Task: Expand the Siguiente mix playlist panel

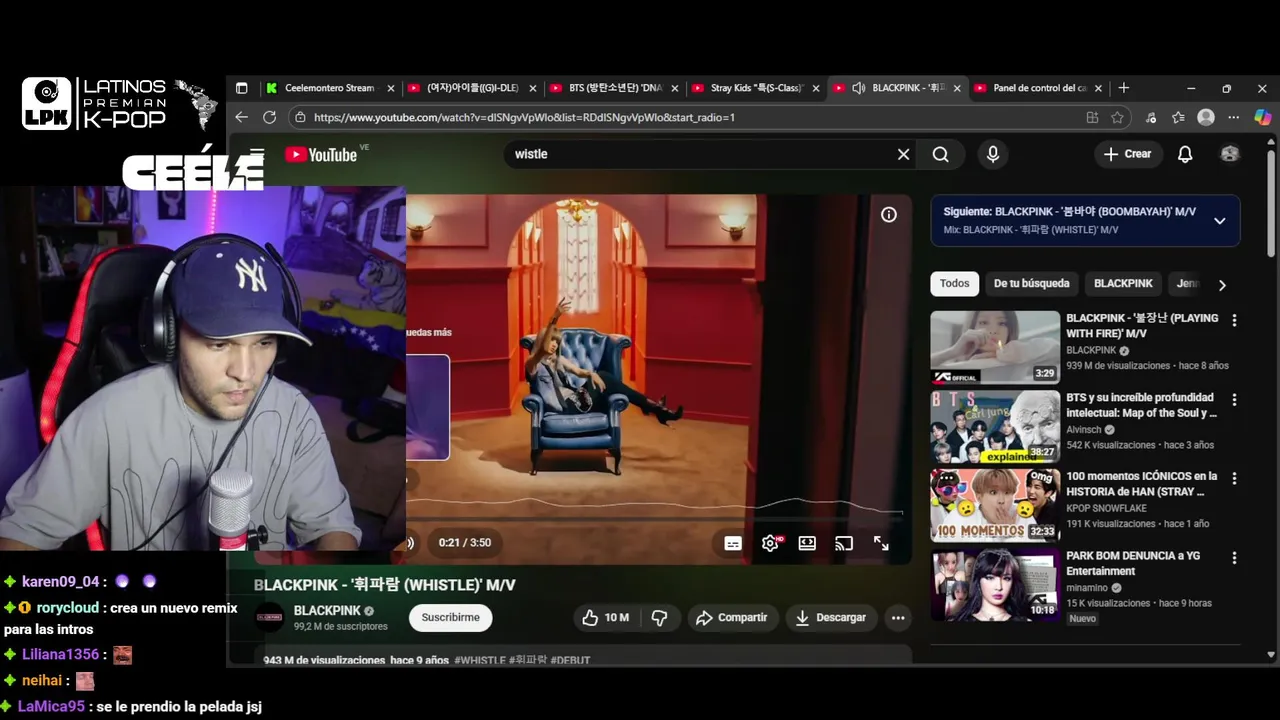Action: tap(1219, 221)
